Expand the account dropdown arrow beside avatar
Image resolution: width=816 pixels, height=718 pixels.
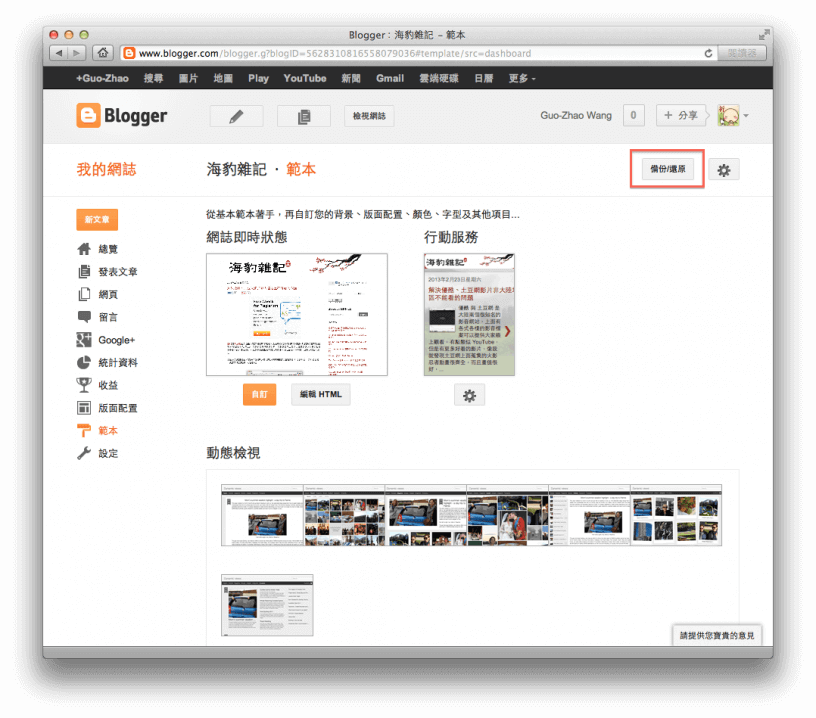pyautogui.click(x=746, y=116)
